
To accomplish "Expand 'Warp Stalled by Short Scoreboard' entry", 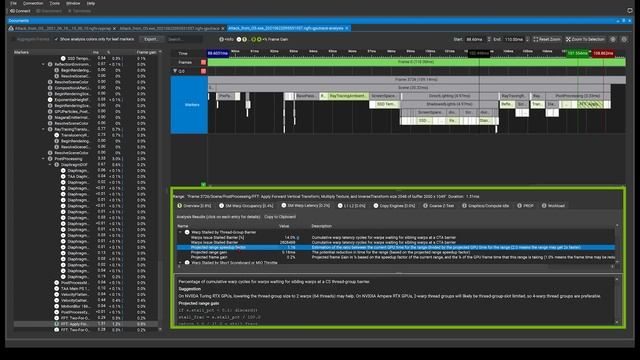I will tap(180, 262).
